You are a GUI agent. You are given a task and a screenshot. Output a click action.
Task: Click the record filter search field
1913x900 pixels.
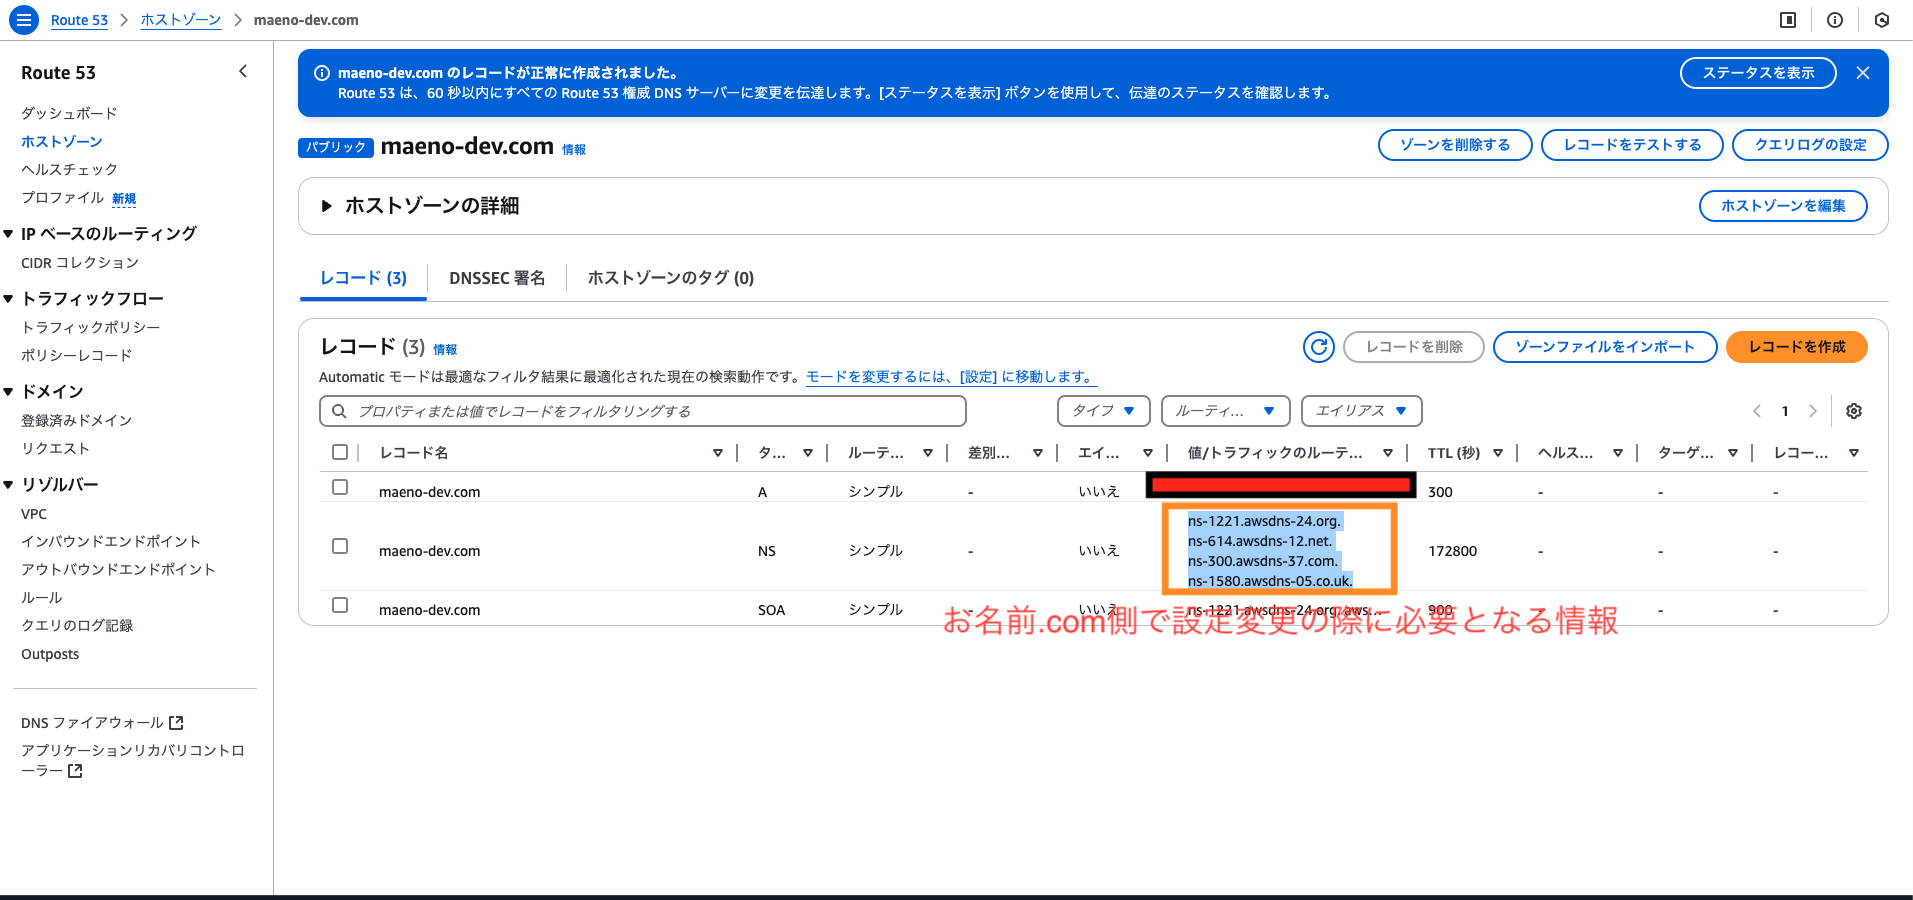(642, 410)
